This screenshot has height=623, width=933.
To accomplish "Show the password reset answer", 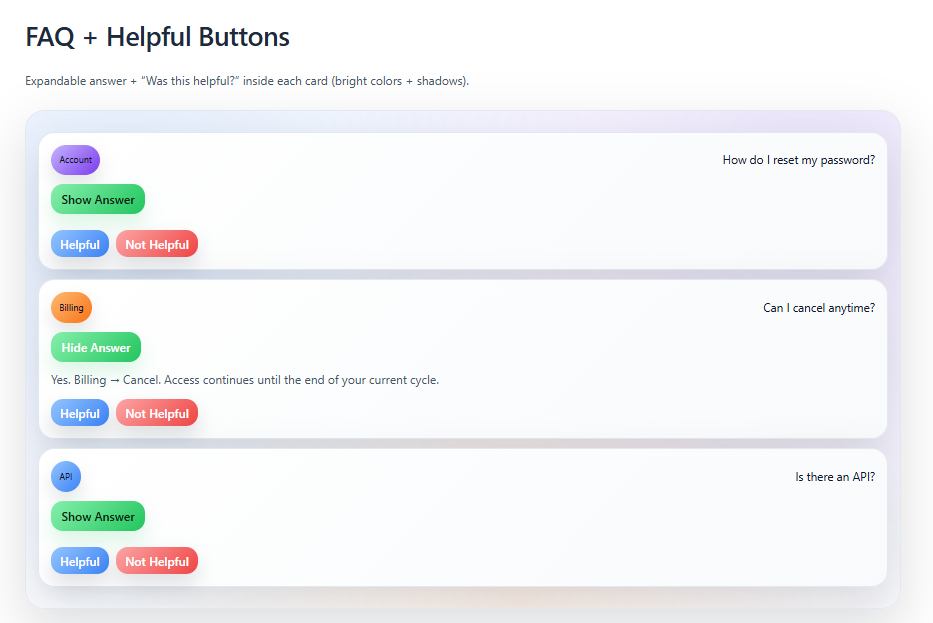I will [x=97, y=199].
